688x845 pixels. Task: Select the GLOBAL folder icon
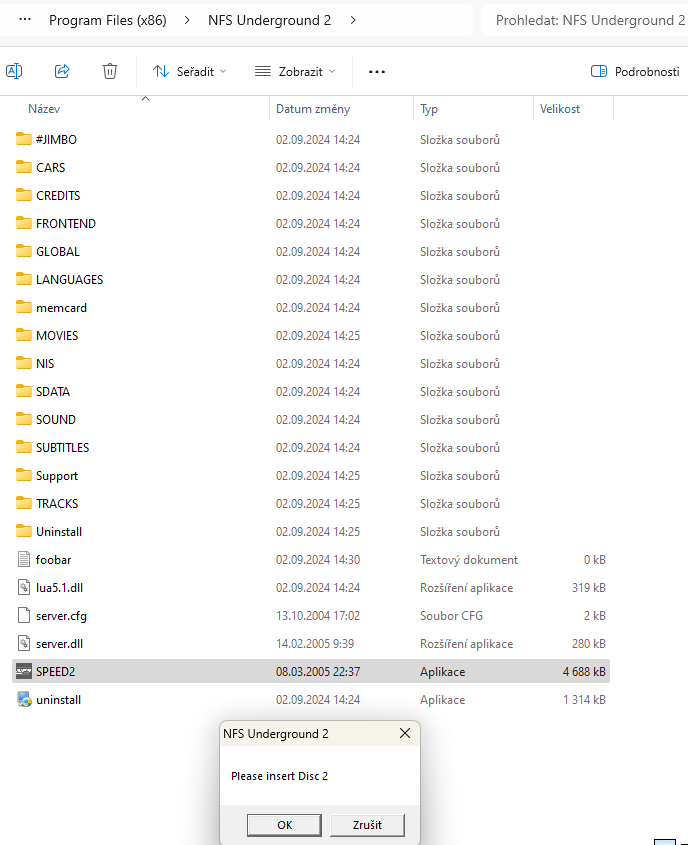point(24,251)
